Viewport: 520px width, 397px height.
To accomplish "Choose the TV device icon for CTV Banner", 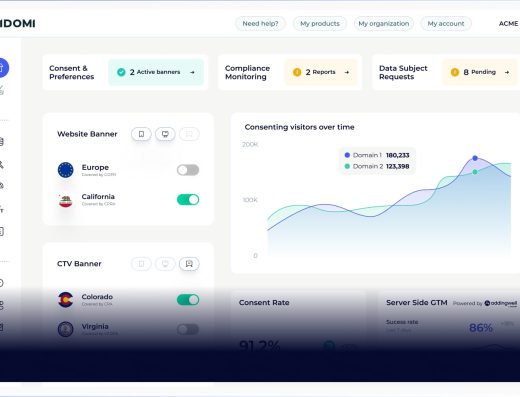I will pyautogui.click(x=189, y=264).
